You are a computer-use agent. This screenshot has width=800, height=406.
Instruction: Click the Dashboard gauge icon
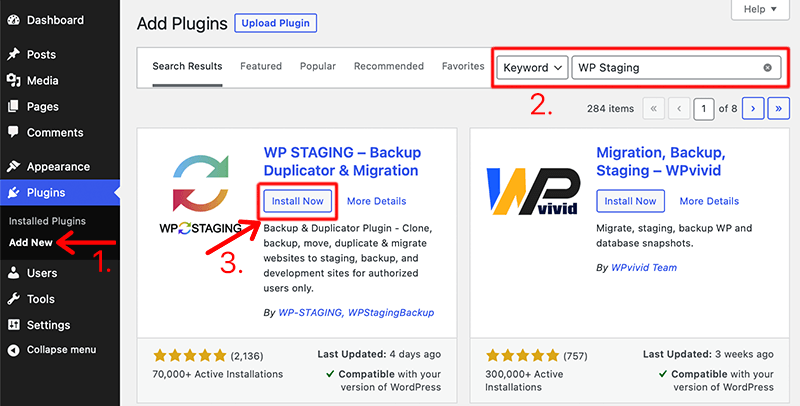[x=14, y=20]
